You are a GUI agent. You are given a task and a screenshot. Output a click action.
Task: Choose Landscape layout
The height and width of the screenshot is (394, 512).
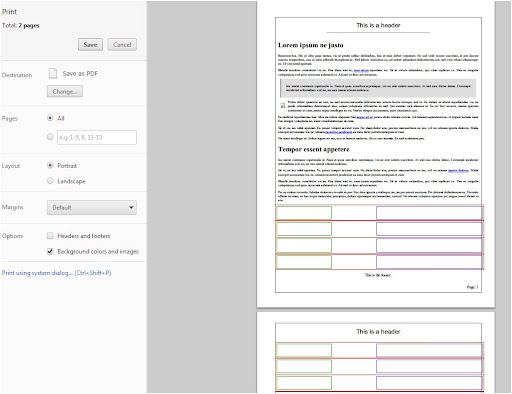tap(50, 181)
